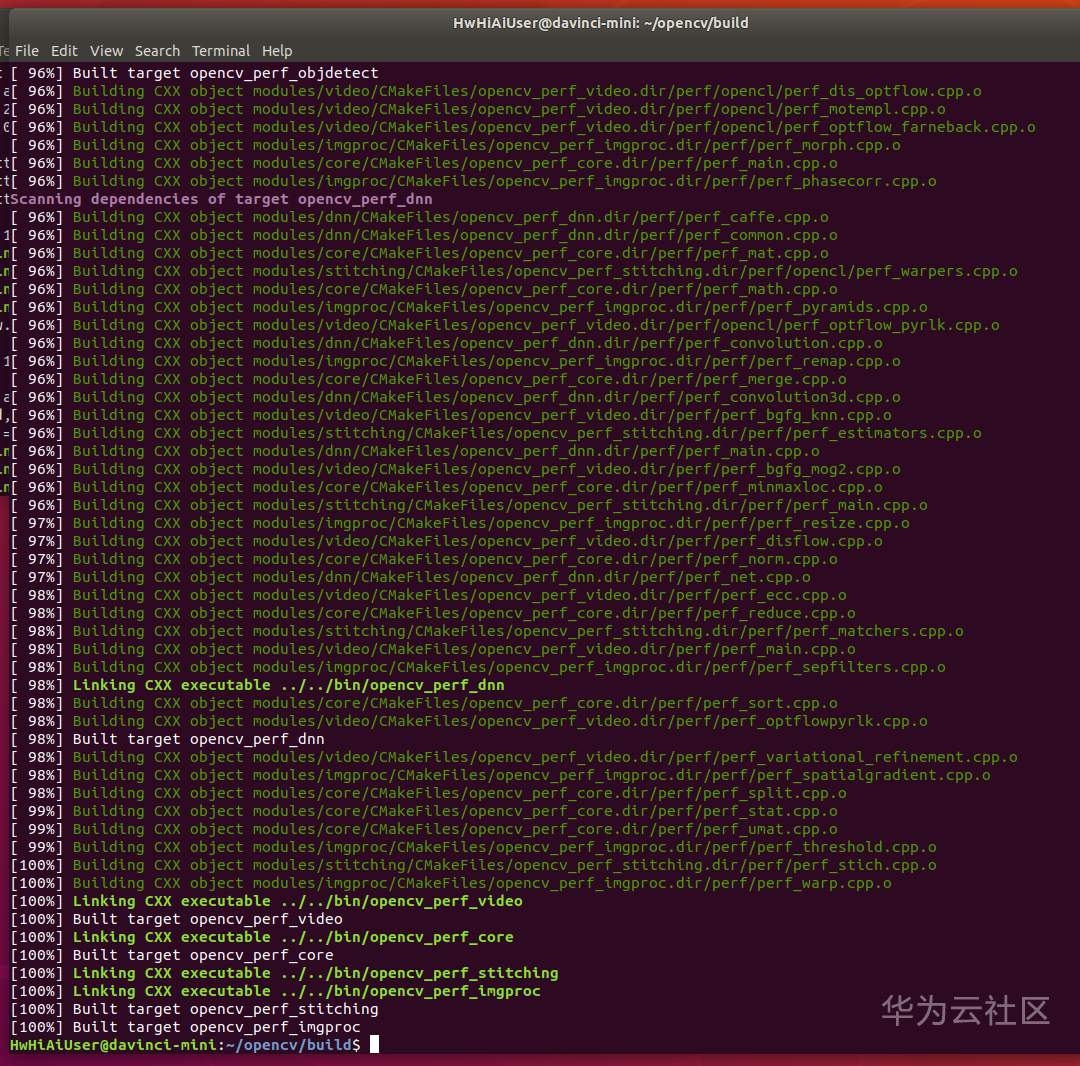Open the View menu
This screenshot has width=1080, height=1066.
pyautogui.click(x=106, y=51)
